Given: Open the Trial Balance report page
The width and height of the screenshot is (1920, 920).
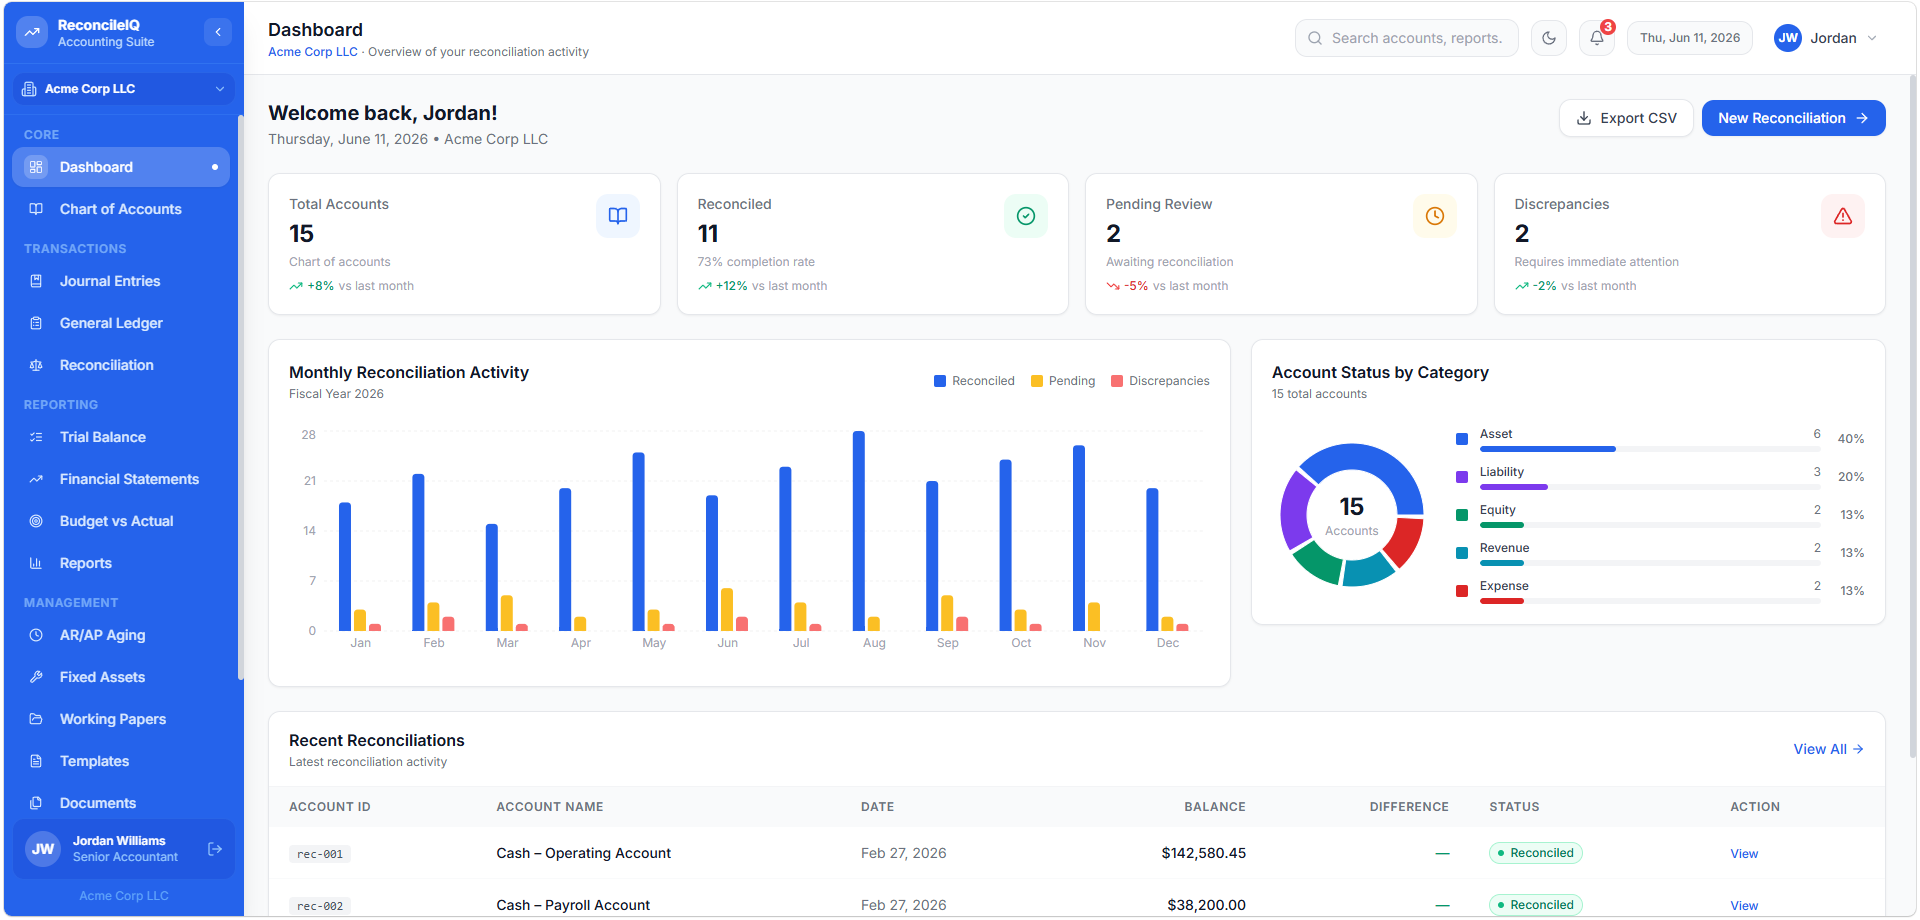Looking at the screenshot, I should [x=121, y=437].
